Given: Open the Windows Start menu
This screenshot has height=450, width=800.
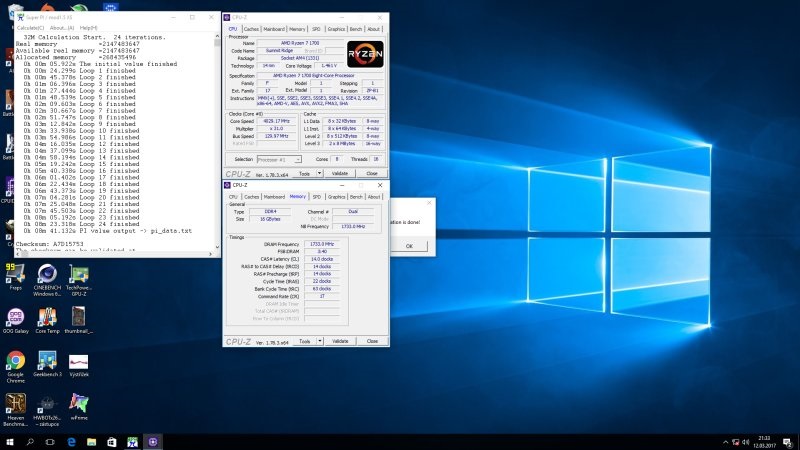Looking at the screenshot, I should (x=10, y=442).
